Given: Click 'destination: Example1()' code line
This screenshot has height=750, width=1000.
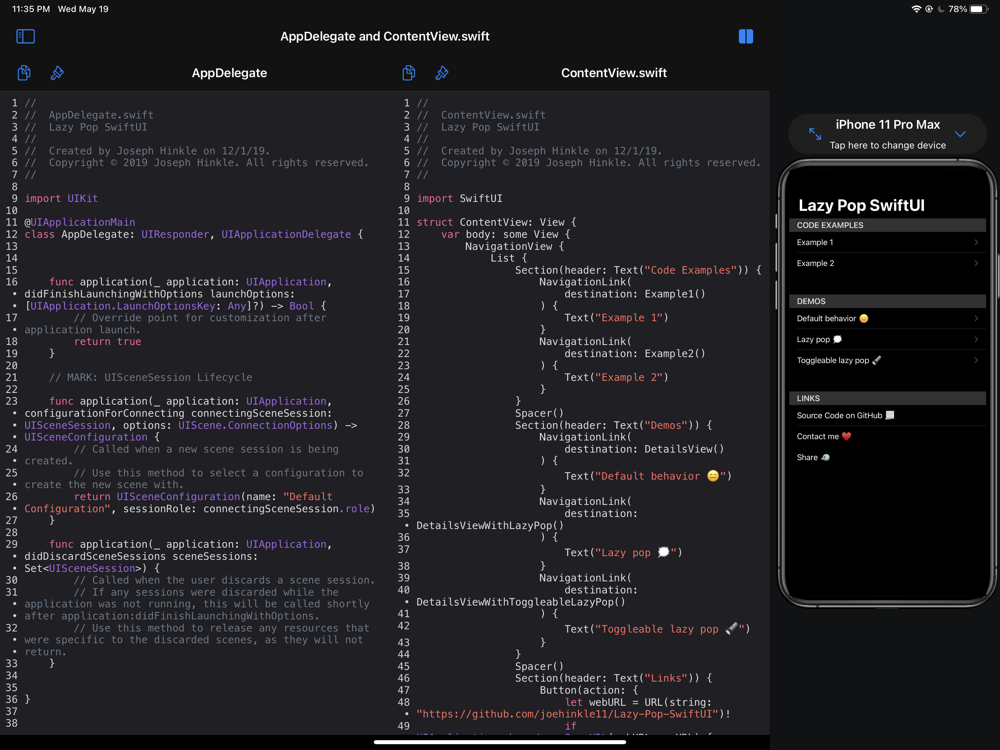Looking at the screenshot, I should pos(635,294).
